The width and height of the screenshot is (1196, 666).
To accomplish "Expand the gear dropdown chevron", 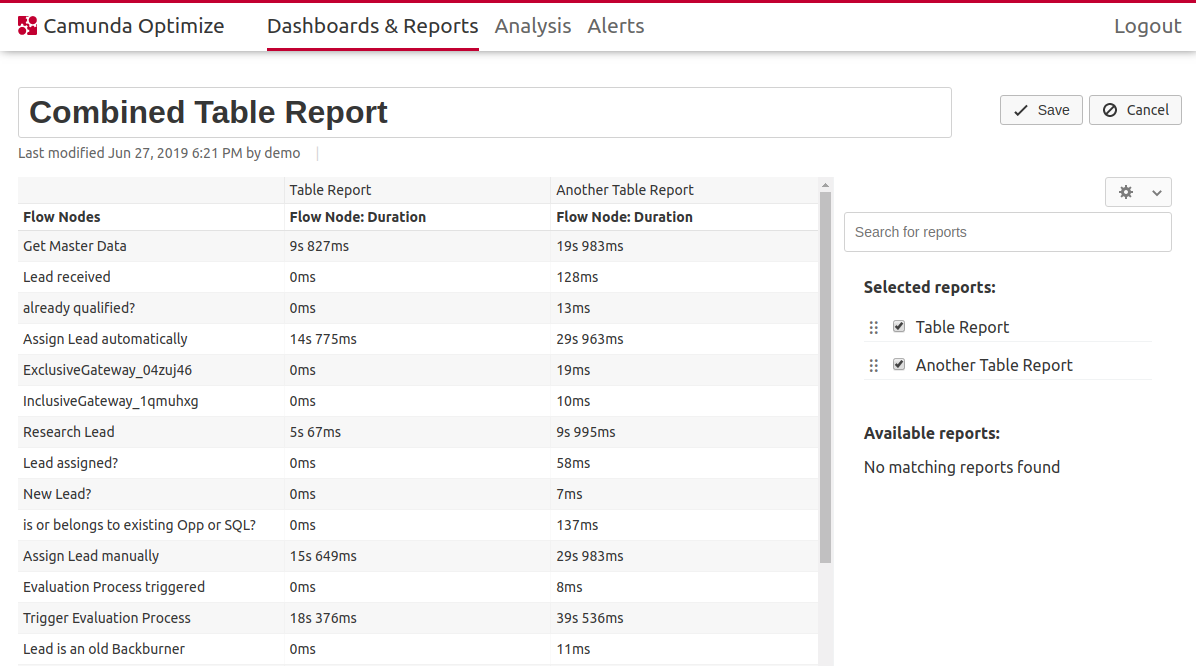I will tap(1157, 193).
